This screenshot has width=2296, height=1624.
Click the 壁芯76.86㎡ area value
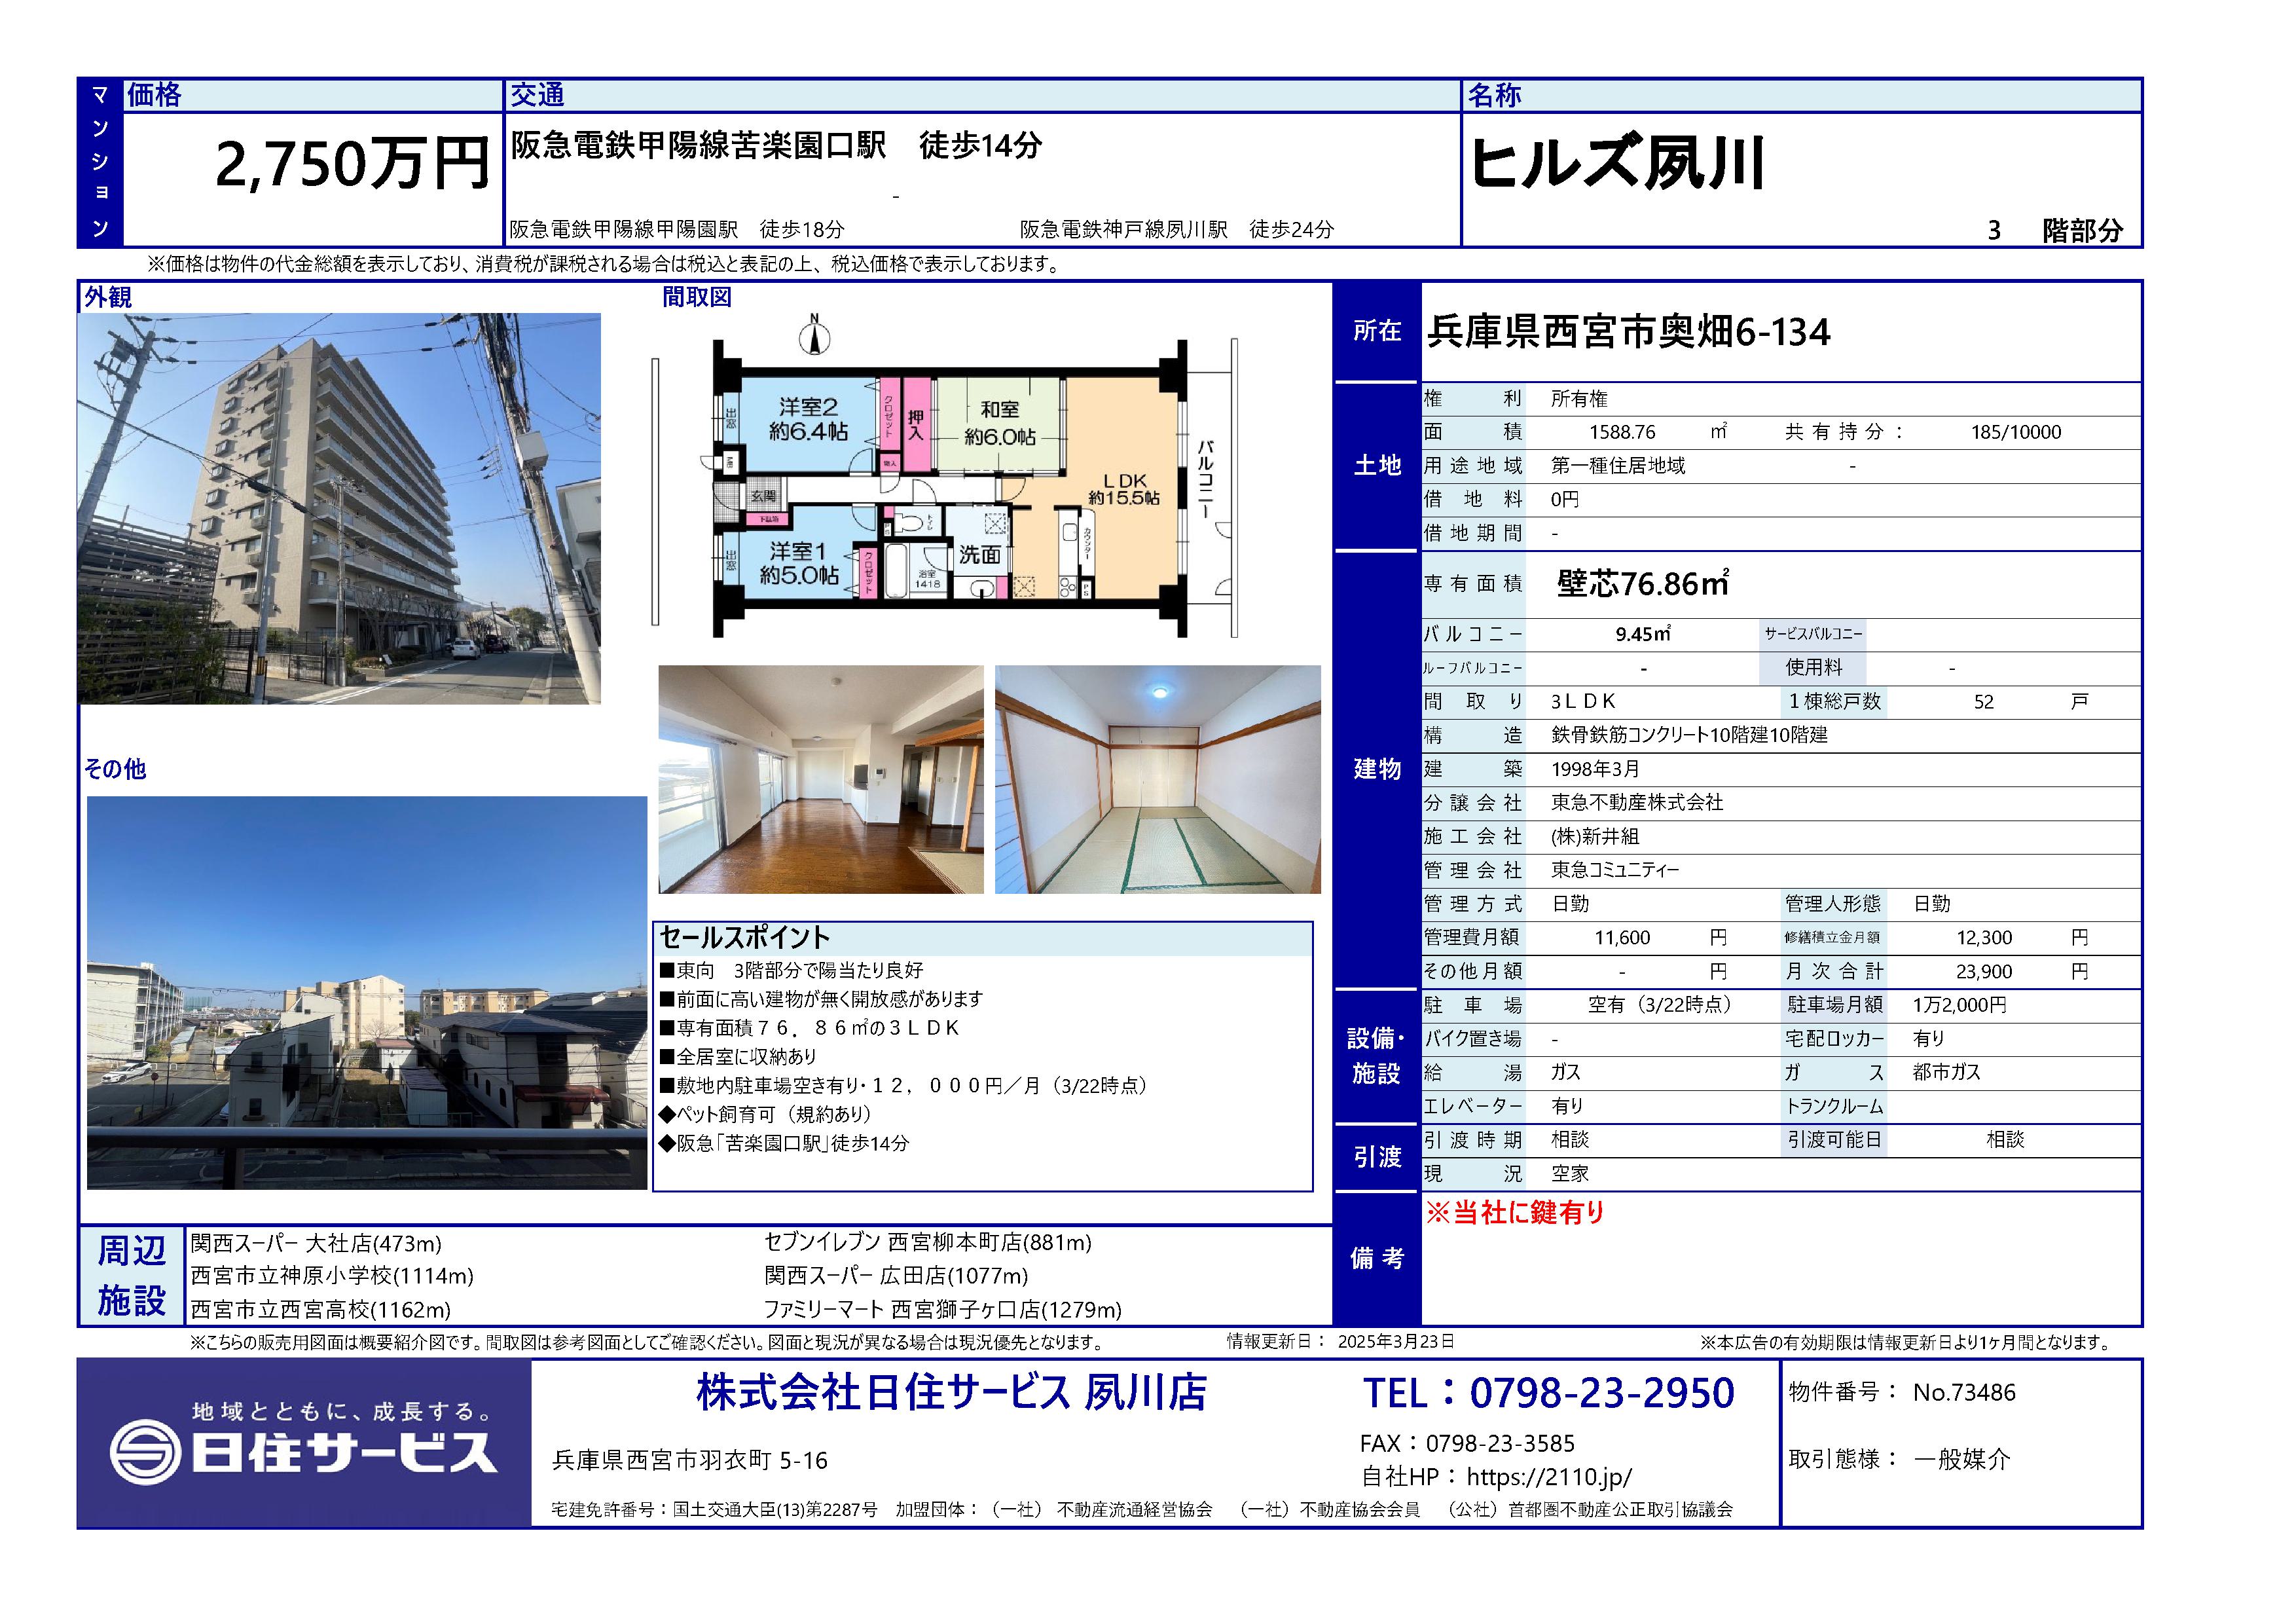click(x=1642, y=584)
